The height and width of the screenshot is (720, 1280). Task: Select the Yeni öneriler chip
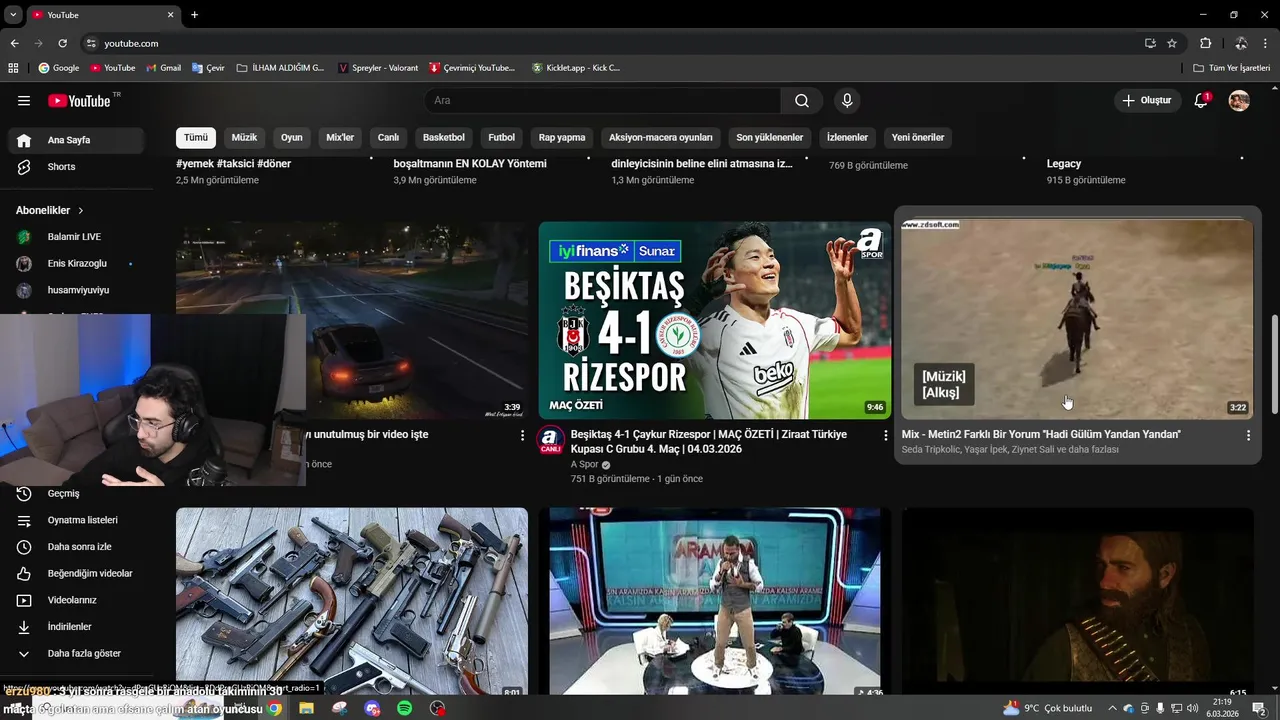point(918,137)
